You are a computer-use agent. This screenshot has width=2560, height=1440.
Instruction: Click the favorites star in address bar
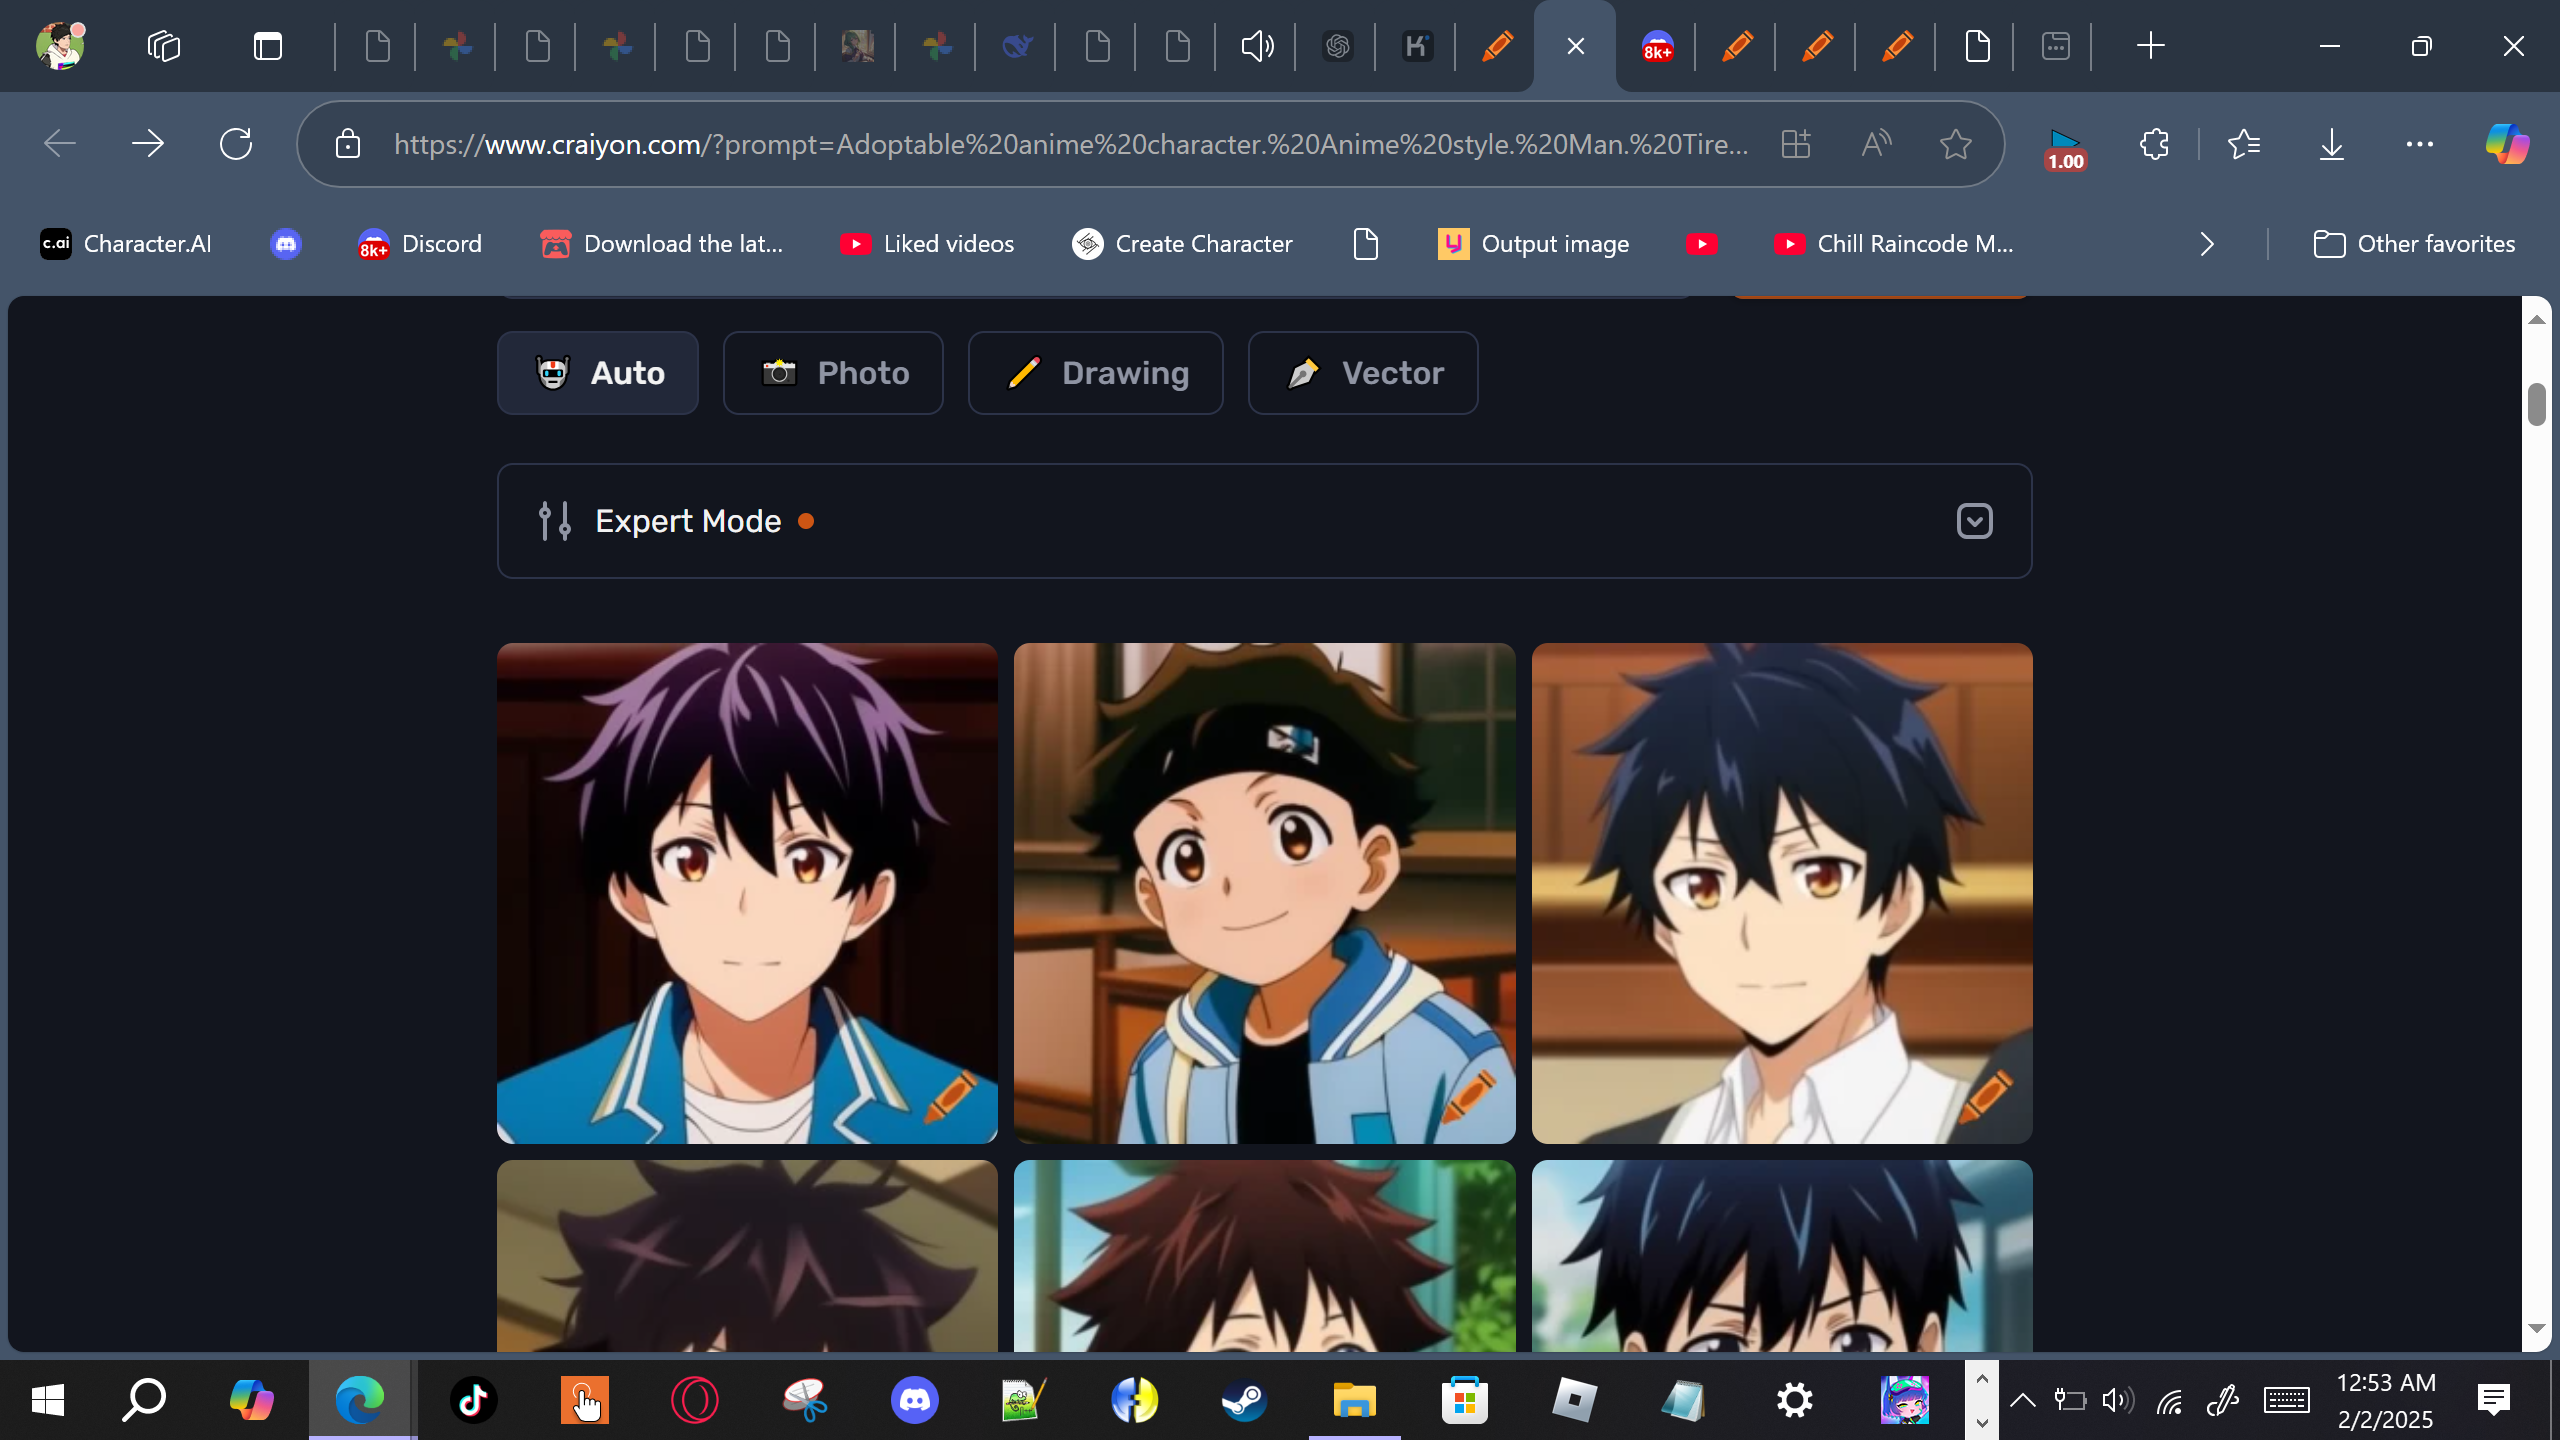pos(1955,144)
